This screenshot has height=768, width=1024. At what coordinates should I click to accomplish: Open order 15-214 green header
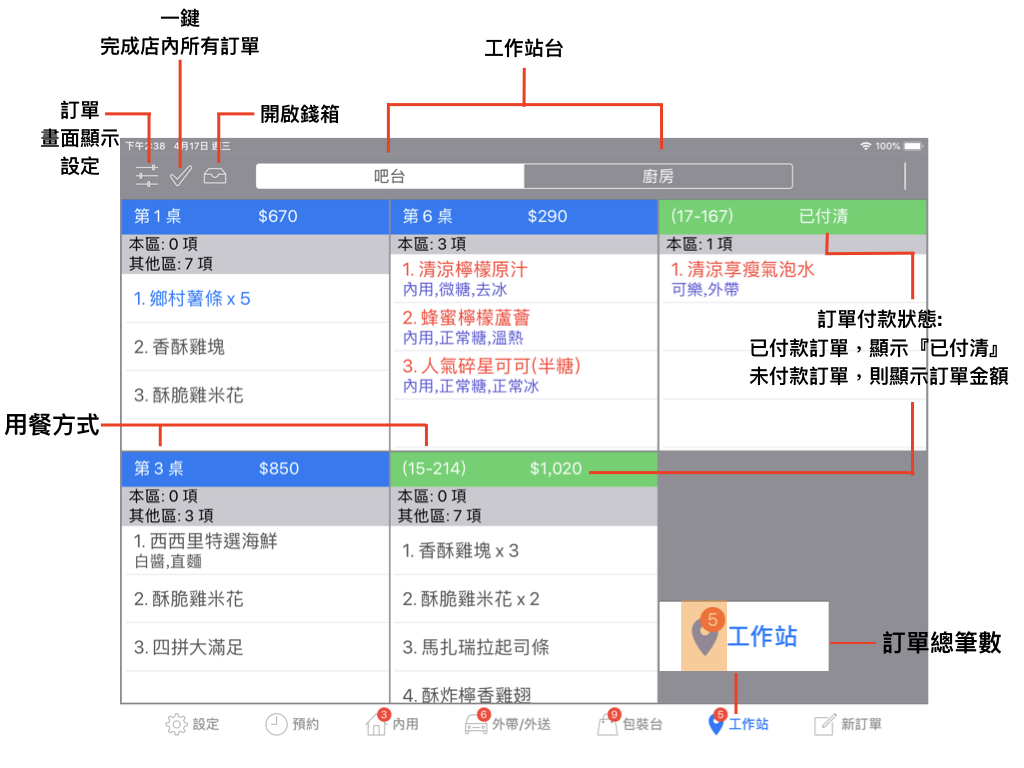pyautogui.click(x=523, y=468)
